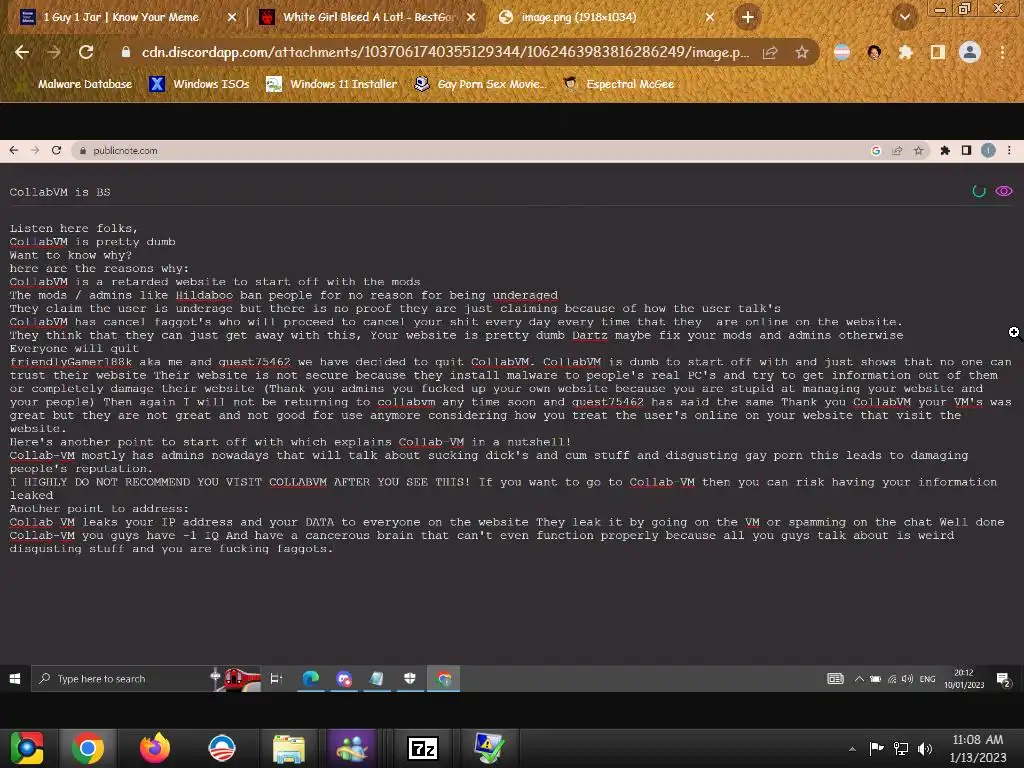The width and height of the screenshot is (1024, 768).
Task: Open the network icon in the bottom tray
Action: tap(901, 748)
